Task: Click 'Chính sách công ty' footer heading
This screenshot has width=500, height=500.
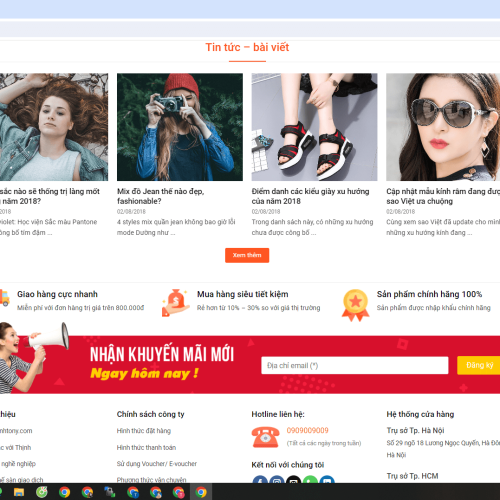Action: click(150, 414)
